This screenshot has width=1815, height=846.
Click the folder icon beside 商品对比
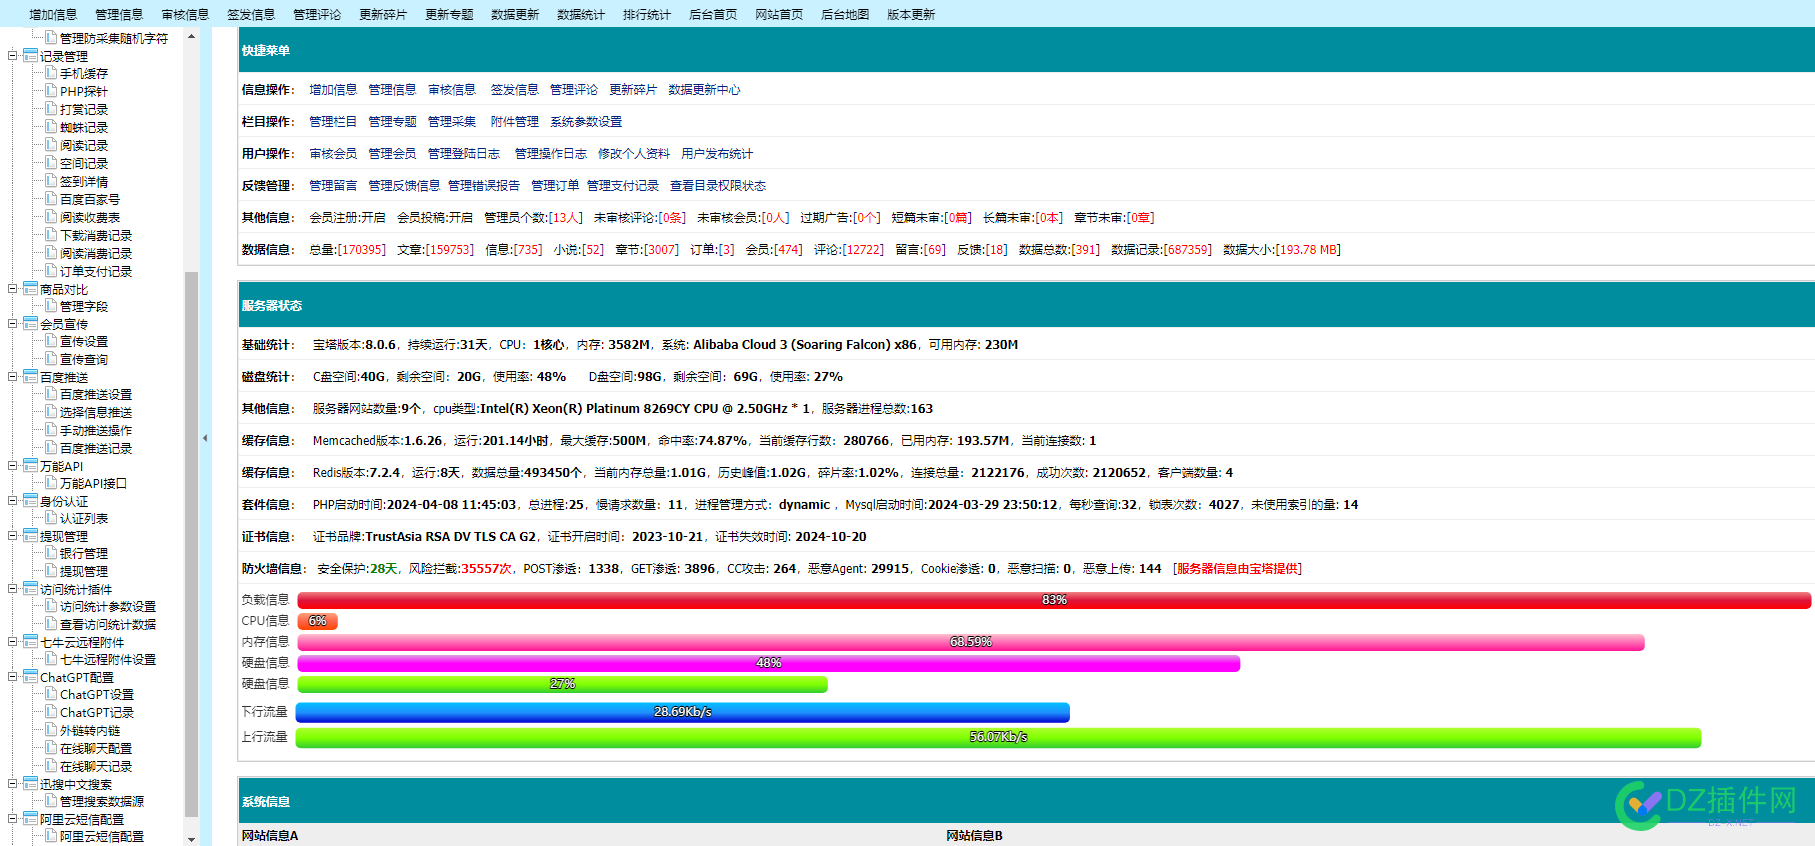tap(30, 289)
